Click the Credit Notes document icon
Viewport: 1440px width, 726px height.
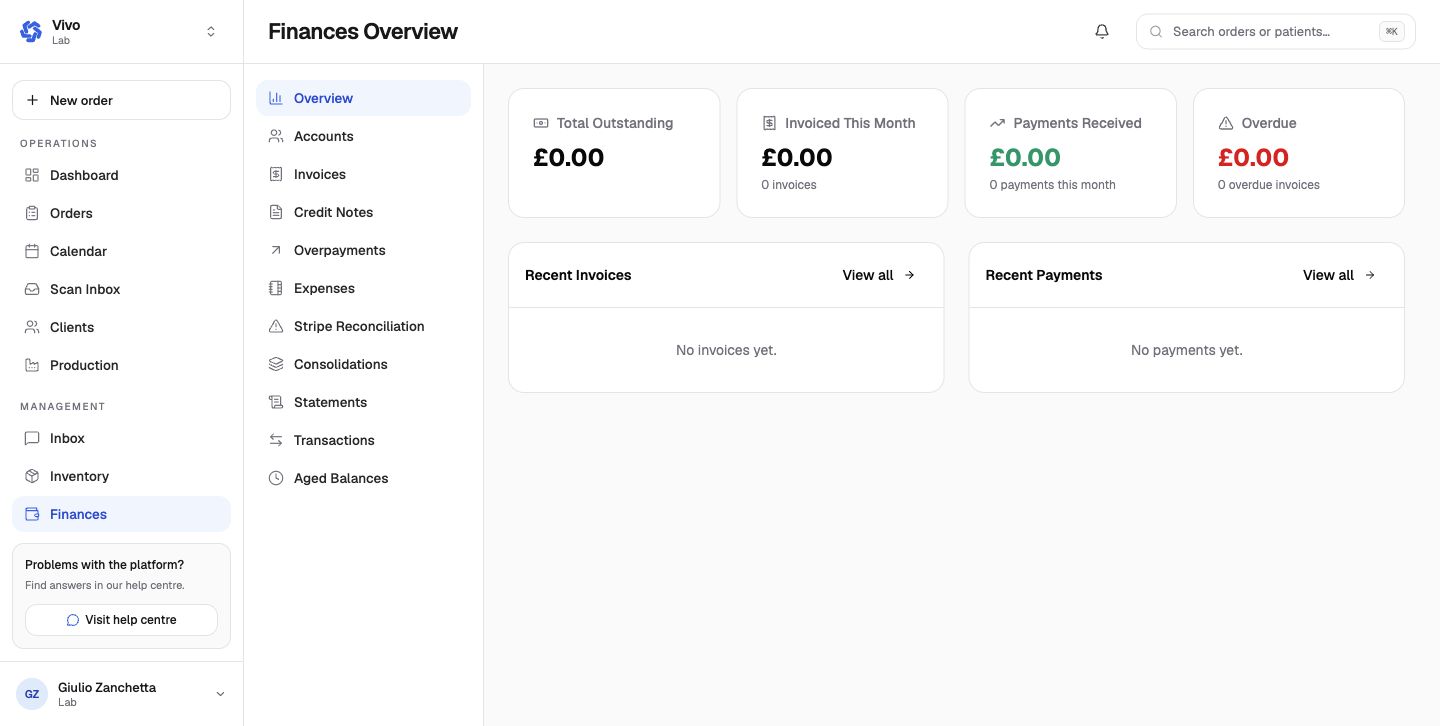tap(276, 212)
